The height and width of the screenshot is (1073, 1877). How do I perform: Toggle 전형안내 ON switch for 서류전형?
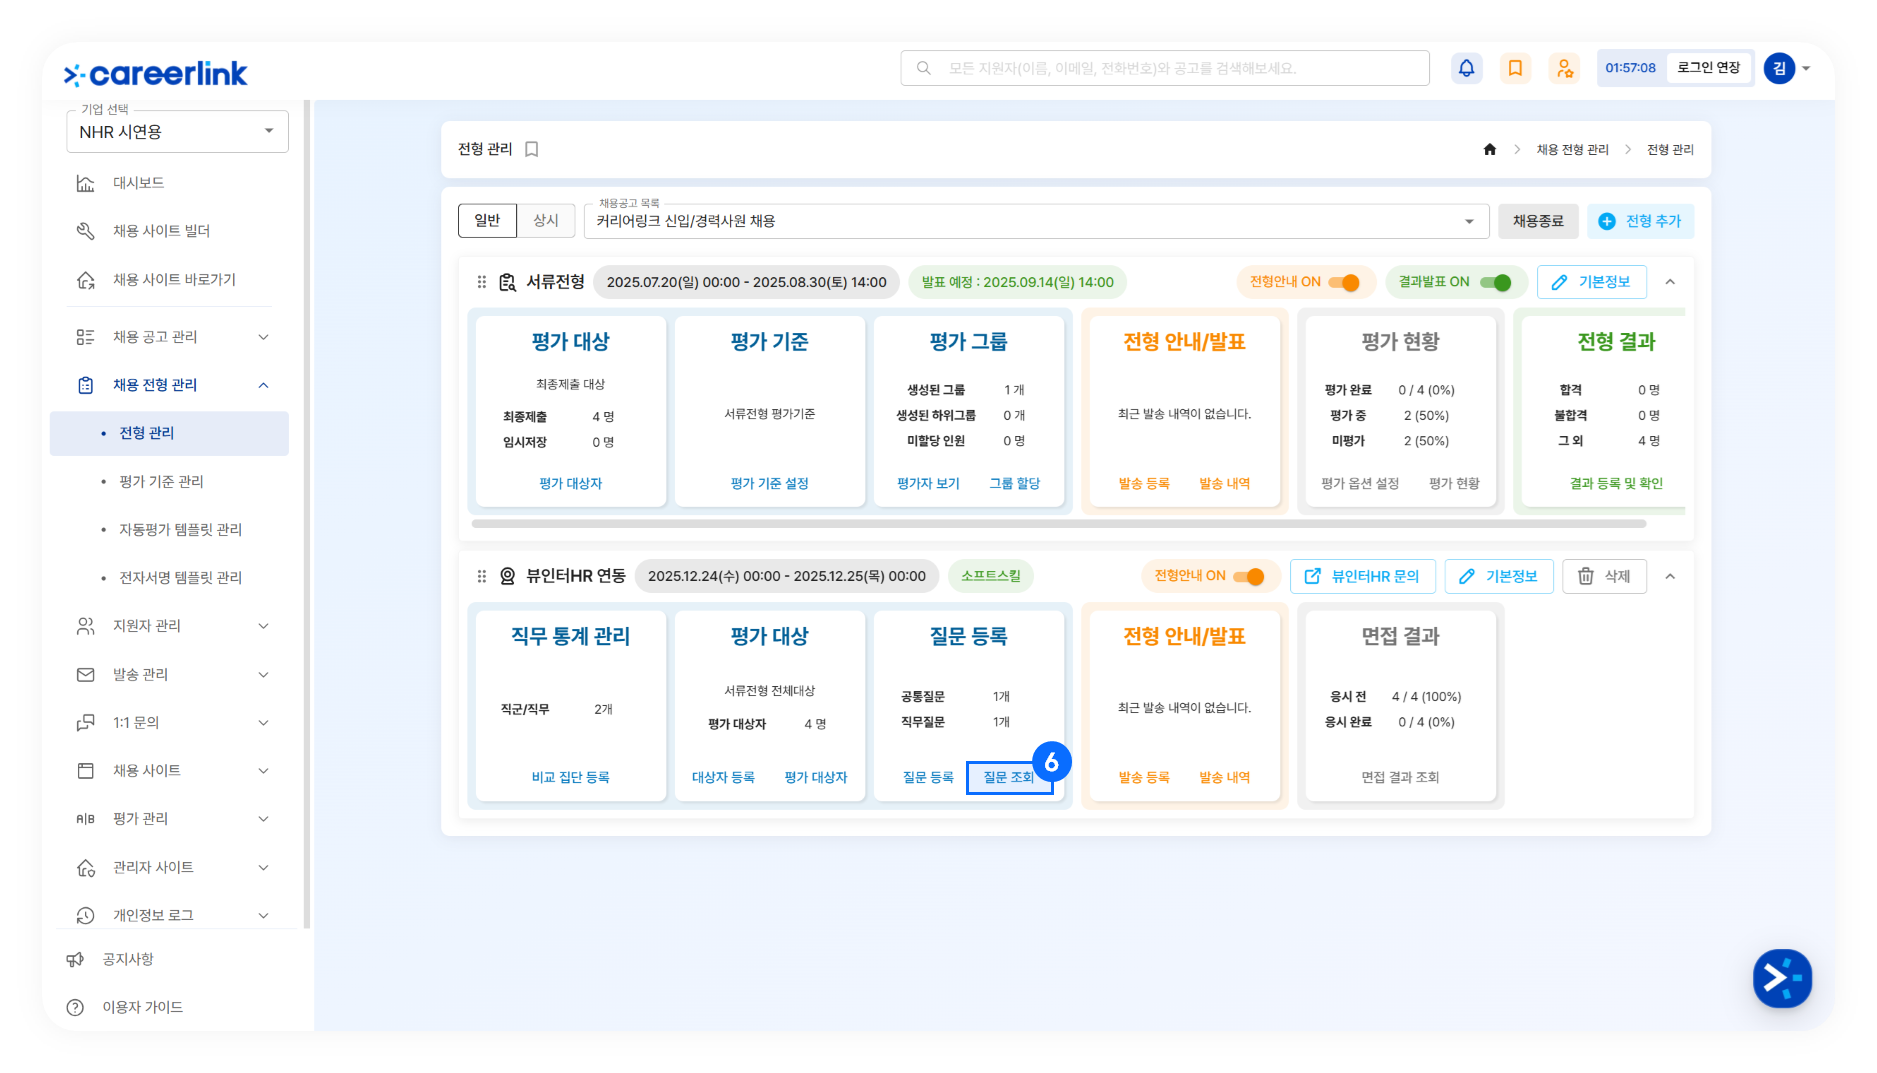(1344, 282)
